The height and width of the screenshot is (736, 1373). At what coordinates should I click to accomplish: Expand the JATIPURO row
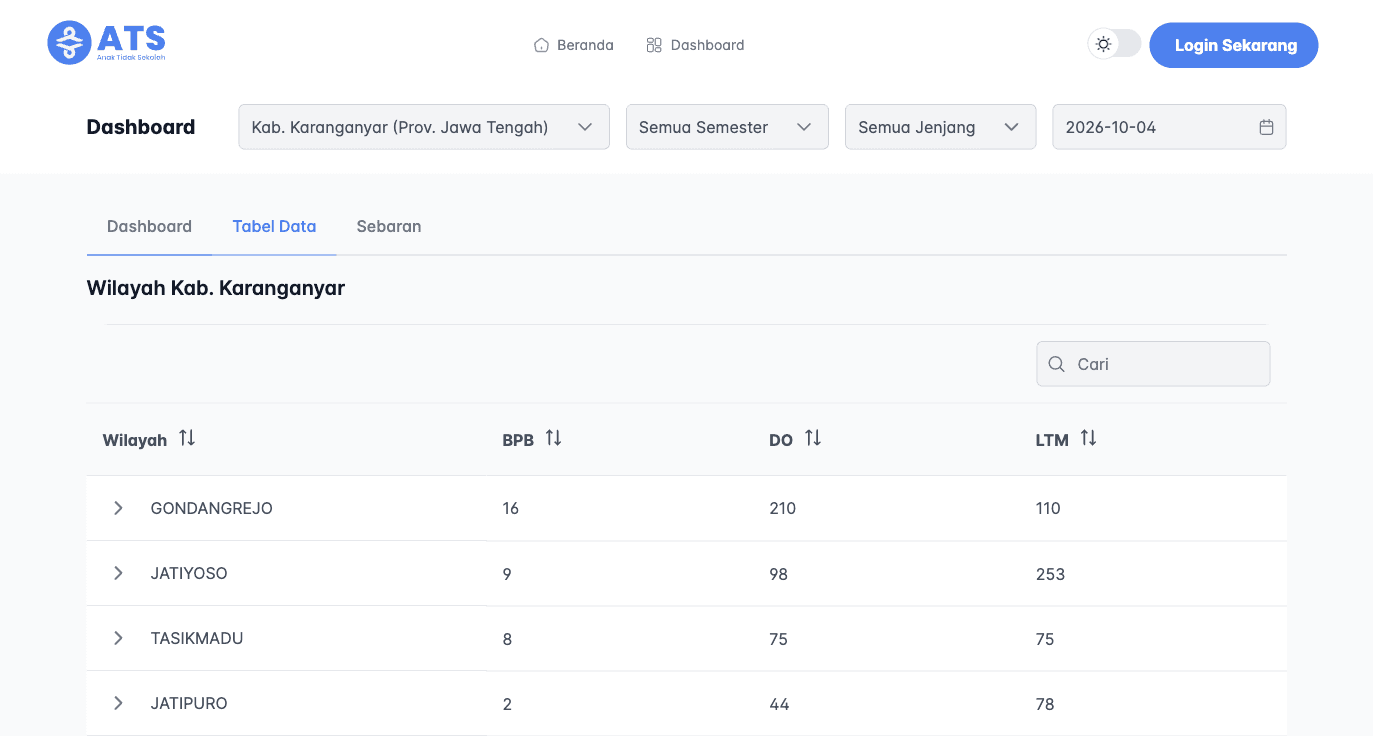point(118,703)
